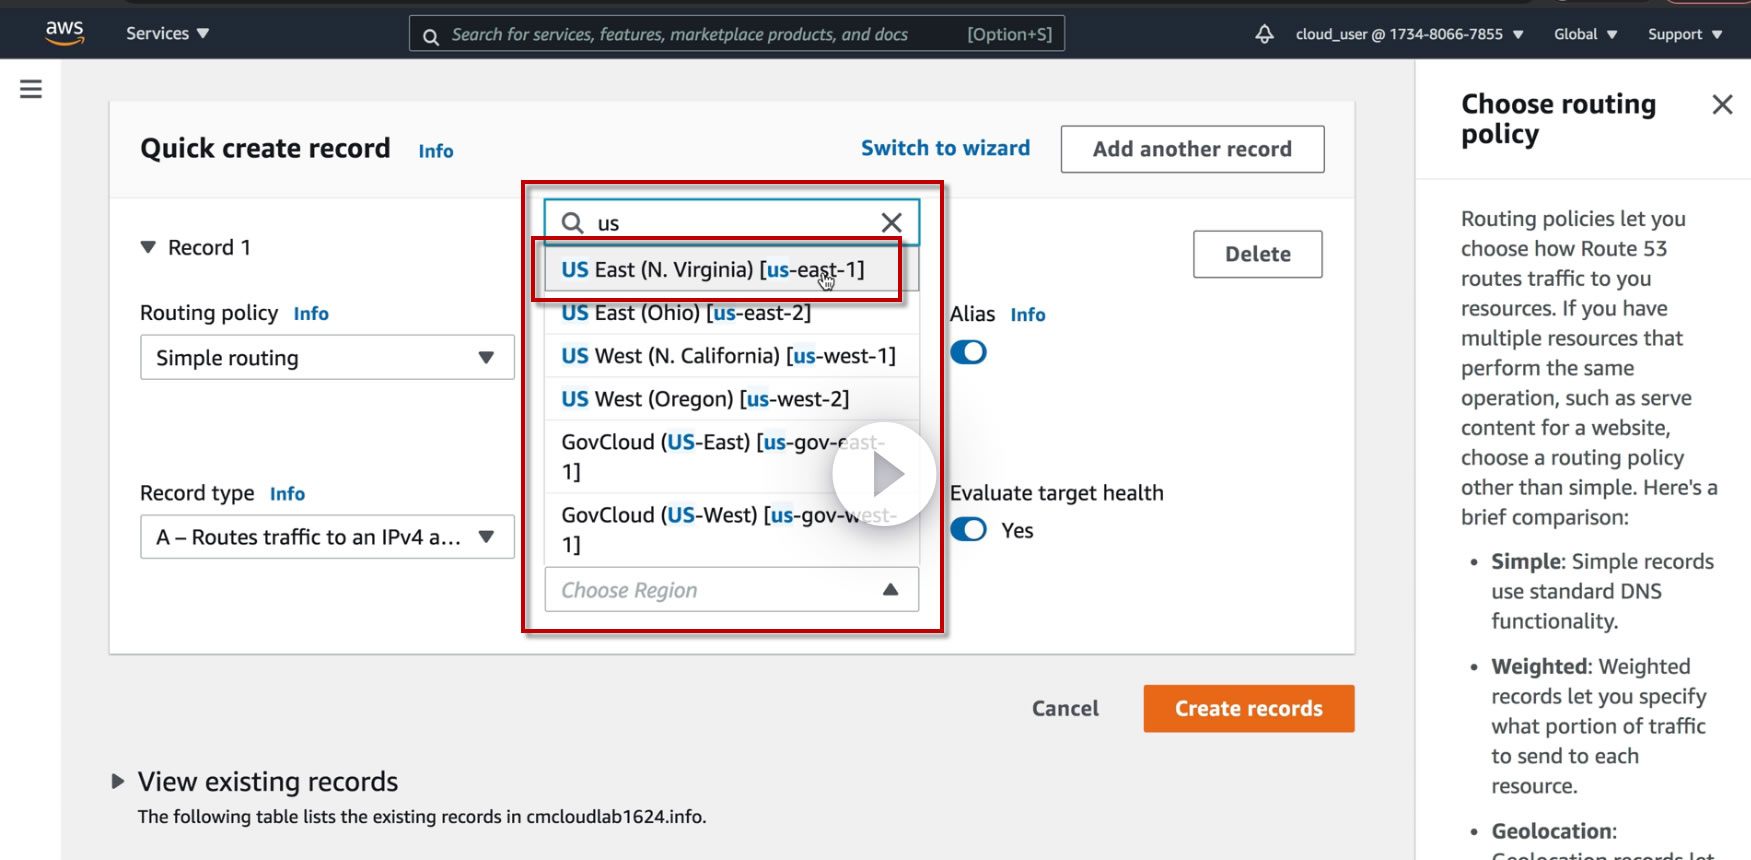The image size is (1751, 860).
Task: Collapse the Record 1 section
Action: click(x=148, y=247)
